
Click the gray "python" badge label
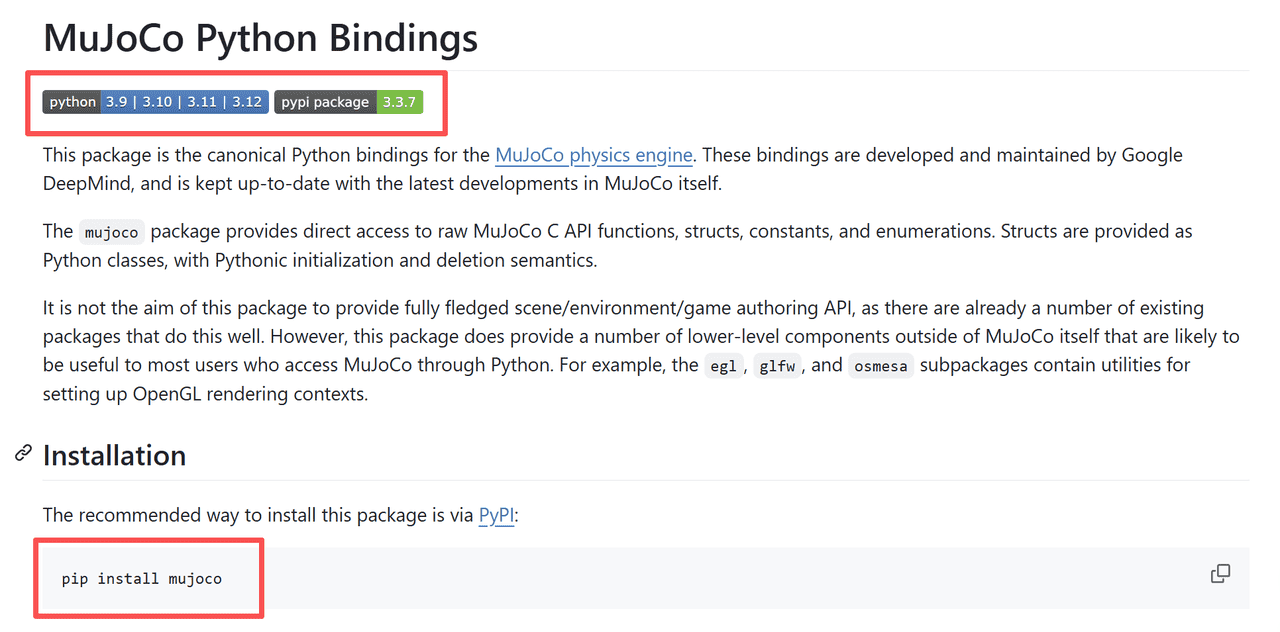(72, 102)
